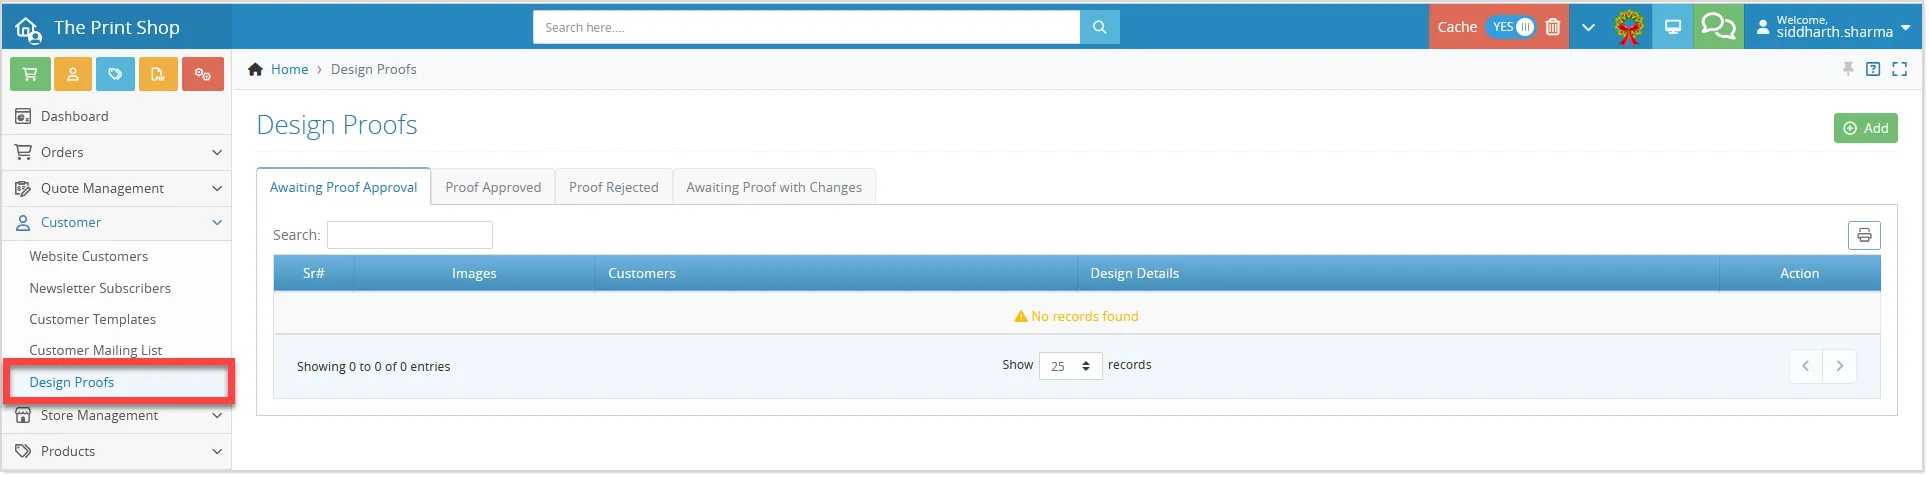Open Dashboard from the sidebar
Image resolution: width=1929 pixels, height=477 pixels.
tap(116, 116)
